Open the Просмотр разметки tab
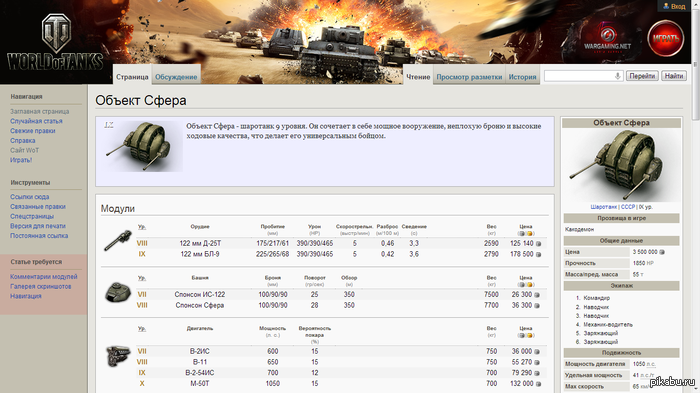The image size is (700, 393). tap(469, 77)
